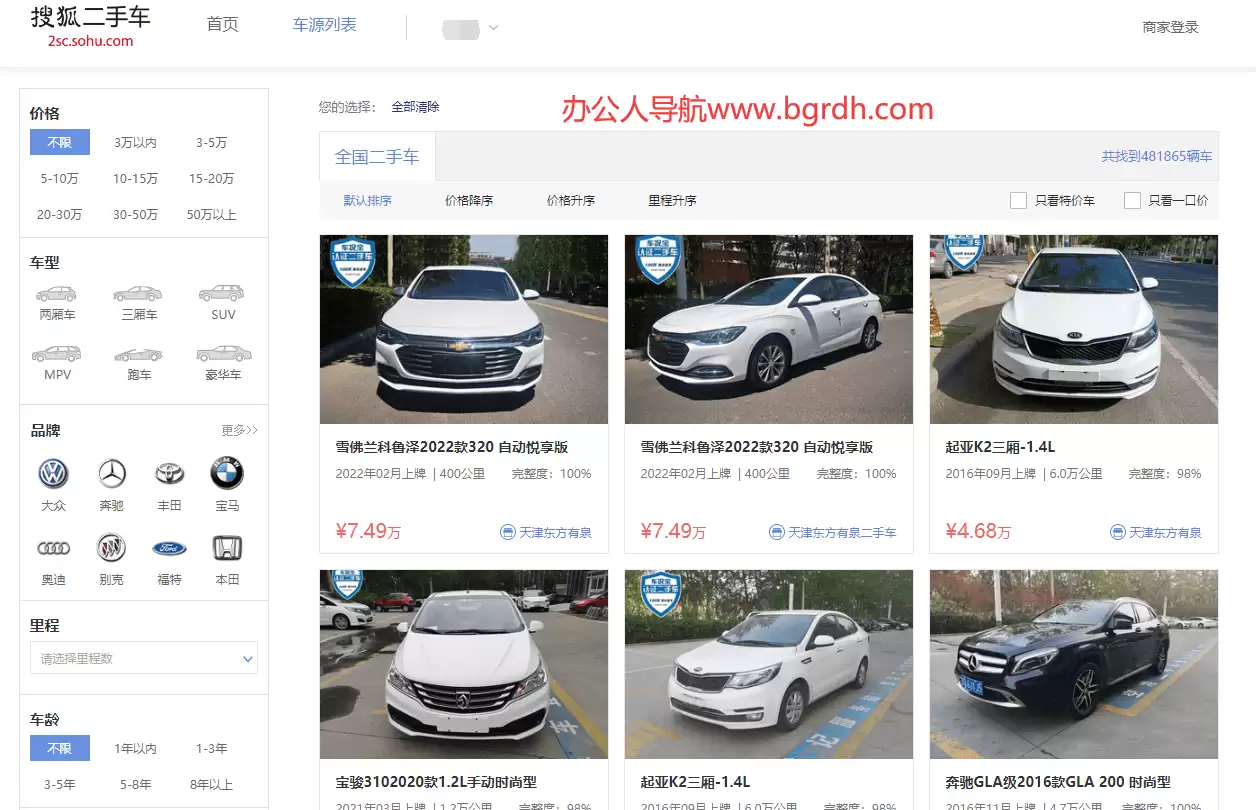The image size is (1256, 810).
Task: Choose the 1-3年 car age filter
Action: tap(210, 748)
